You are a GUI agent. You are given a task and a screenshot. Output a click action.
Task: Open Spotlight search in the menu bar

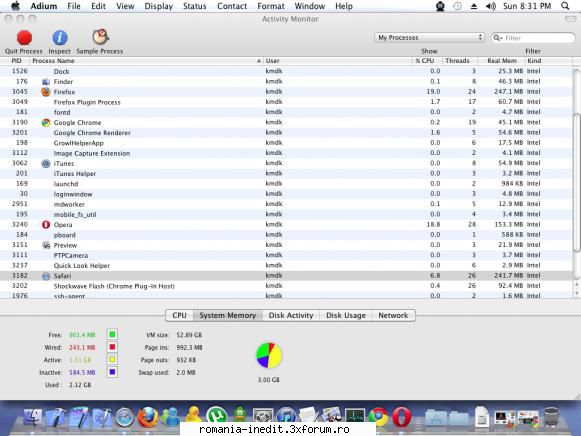[x=565, y=6]
